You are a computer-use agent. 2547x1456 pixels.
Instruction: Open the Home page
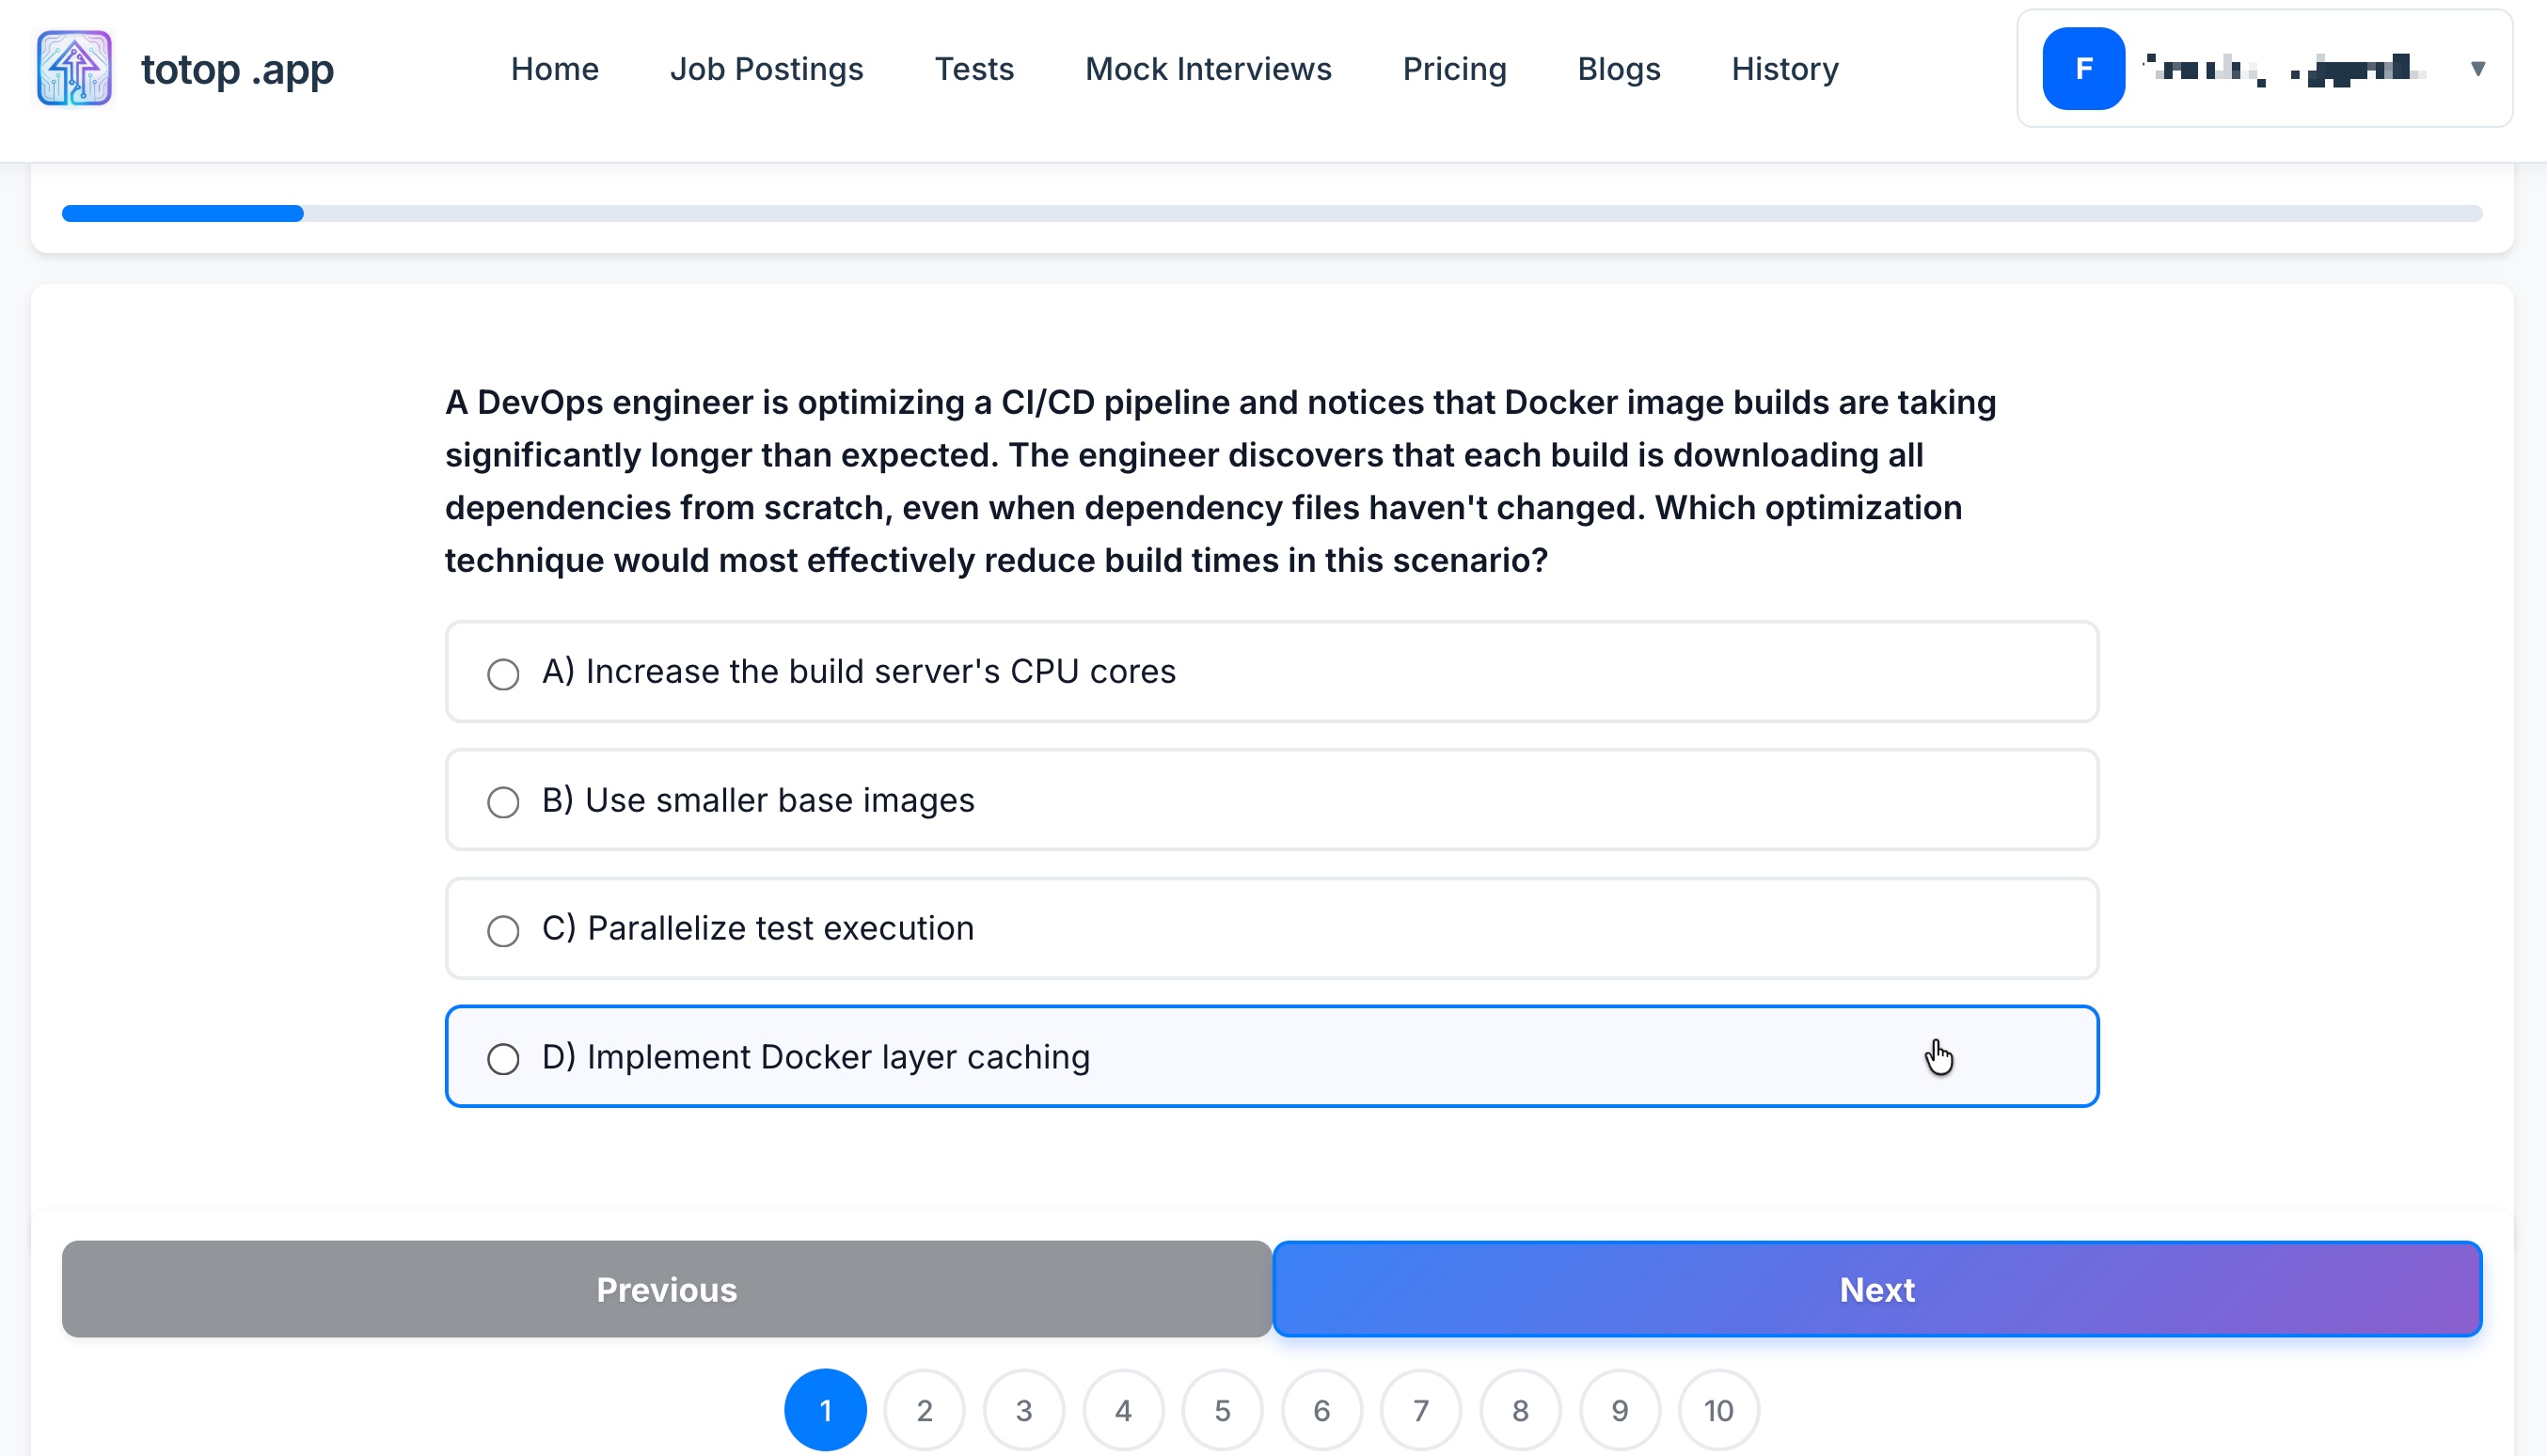point(554,68)
